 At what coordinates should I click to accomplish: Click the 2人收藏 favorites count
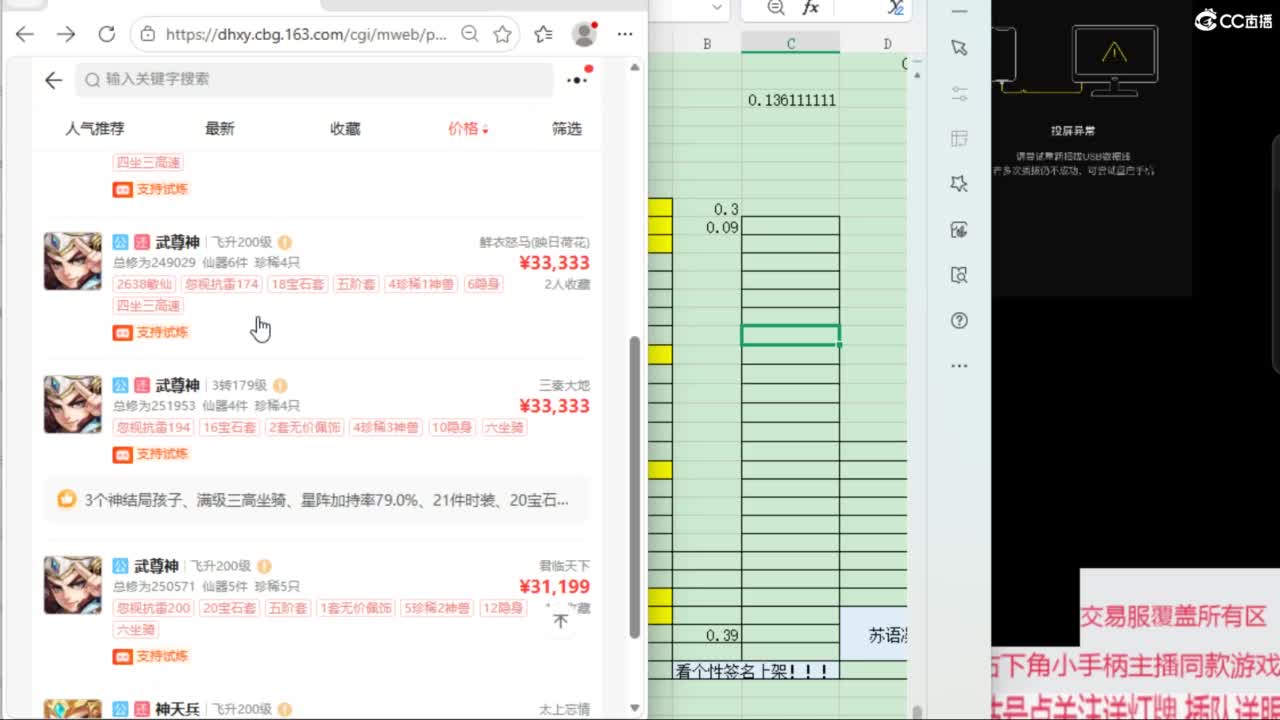pos(567,284)
